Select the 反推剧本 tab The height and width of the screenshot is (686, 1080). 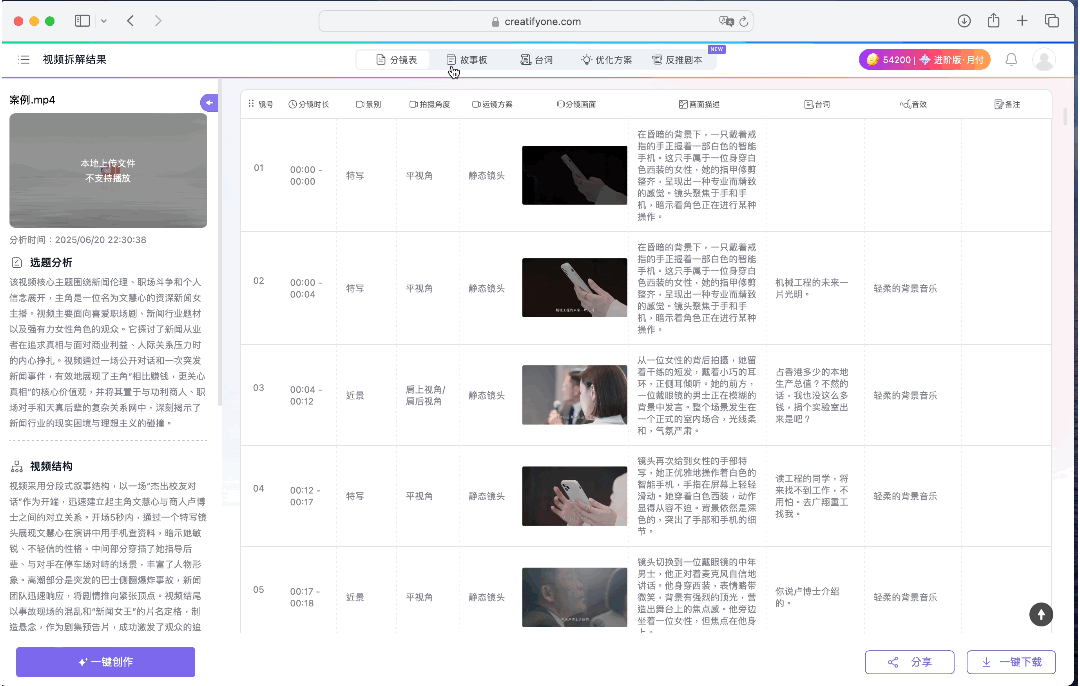click(676, 60)
